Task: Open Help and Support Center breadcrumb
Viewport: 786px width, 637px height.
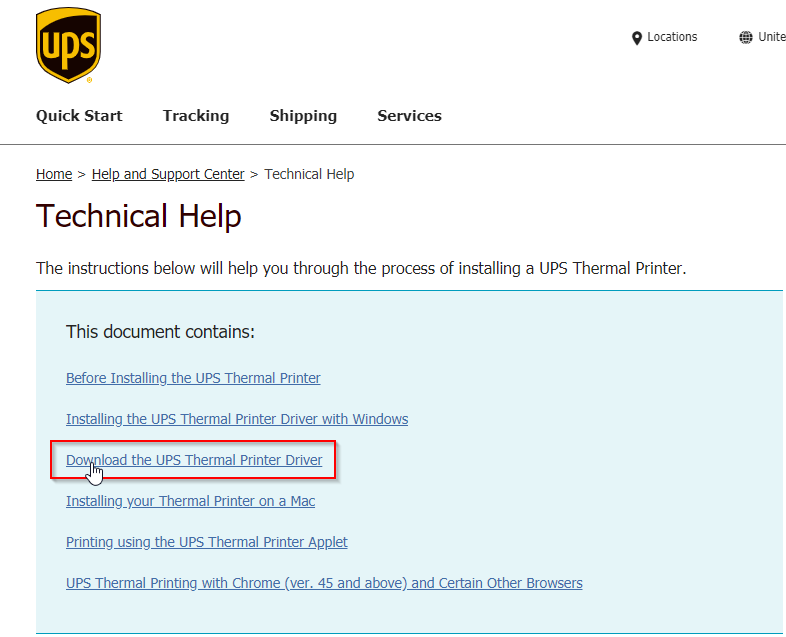Action: click(x=168, y=174)
